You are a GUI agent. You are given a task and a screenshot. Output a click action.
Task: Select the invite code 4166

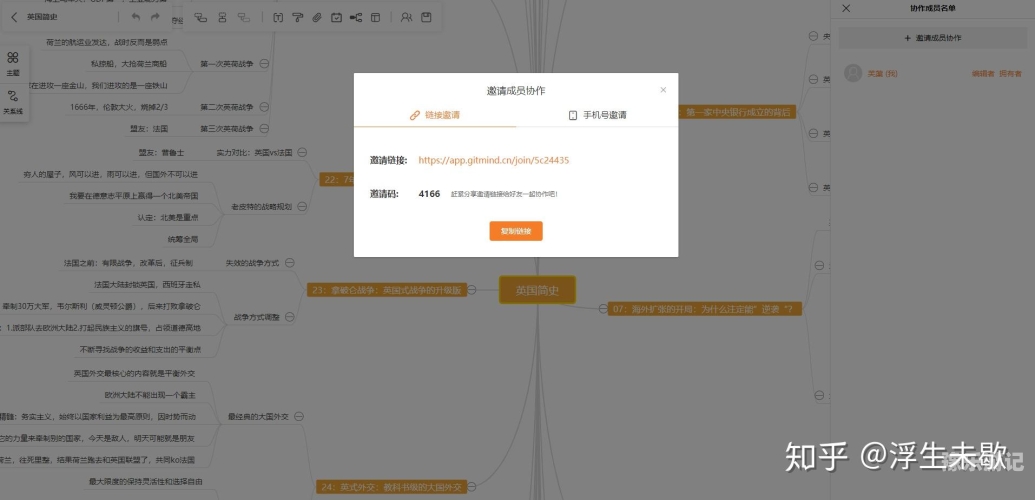(429, 194)
